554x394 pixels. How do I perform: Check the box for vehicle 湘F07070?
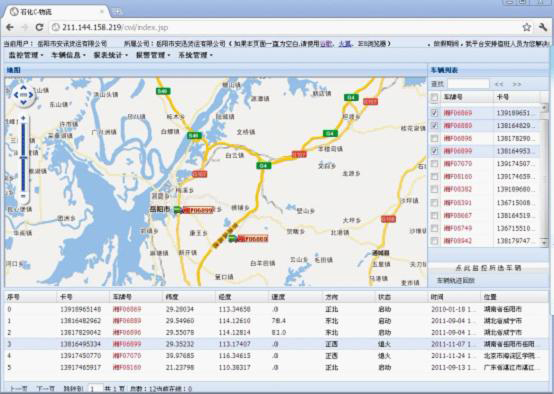[435, 164]
